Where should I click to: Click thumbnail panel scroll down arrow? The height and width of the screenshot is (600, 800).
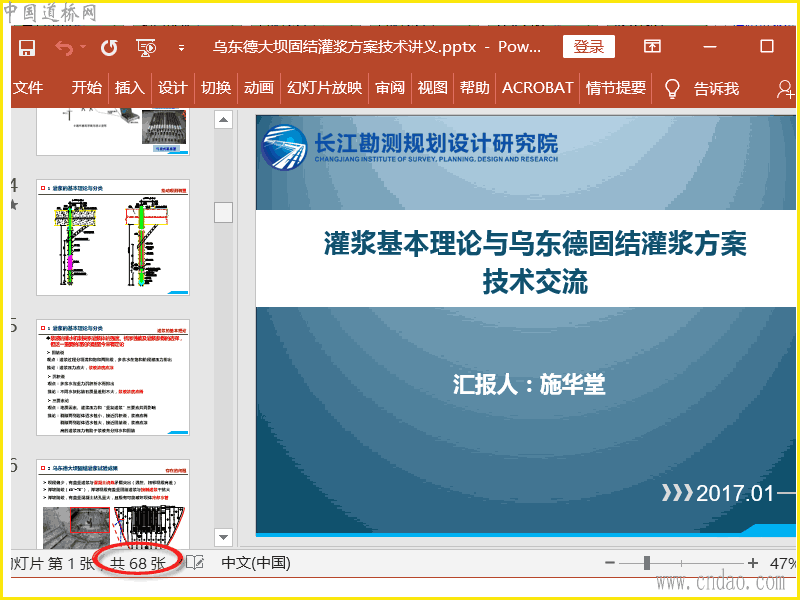click(x=223, y=537)
